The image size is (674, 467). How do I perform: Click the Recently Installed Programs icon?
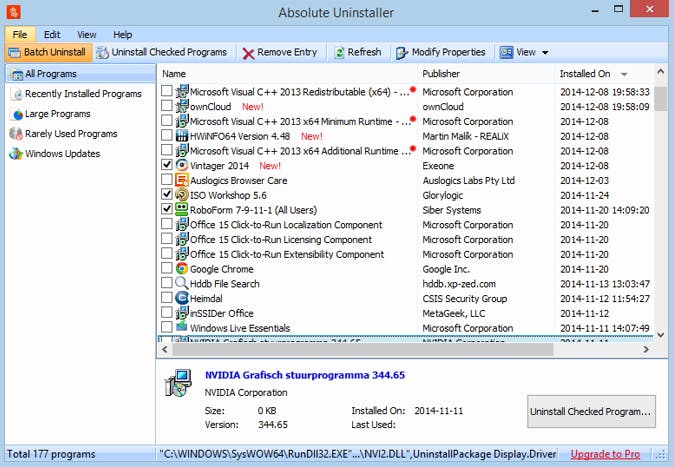coord(17,94)
